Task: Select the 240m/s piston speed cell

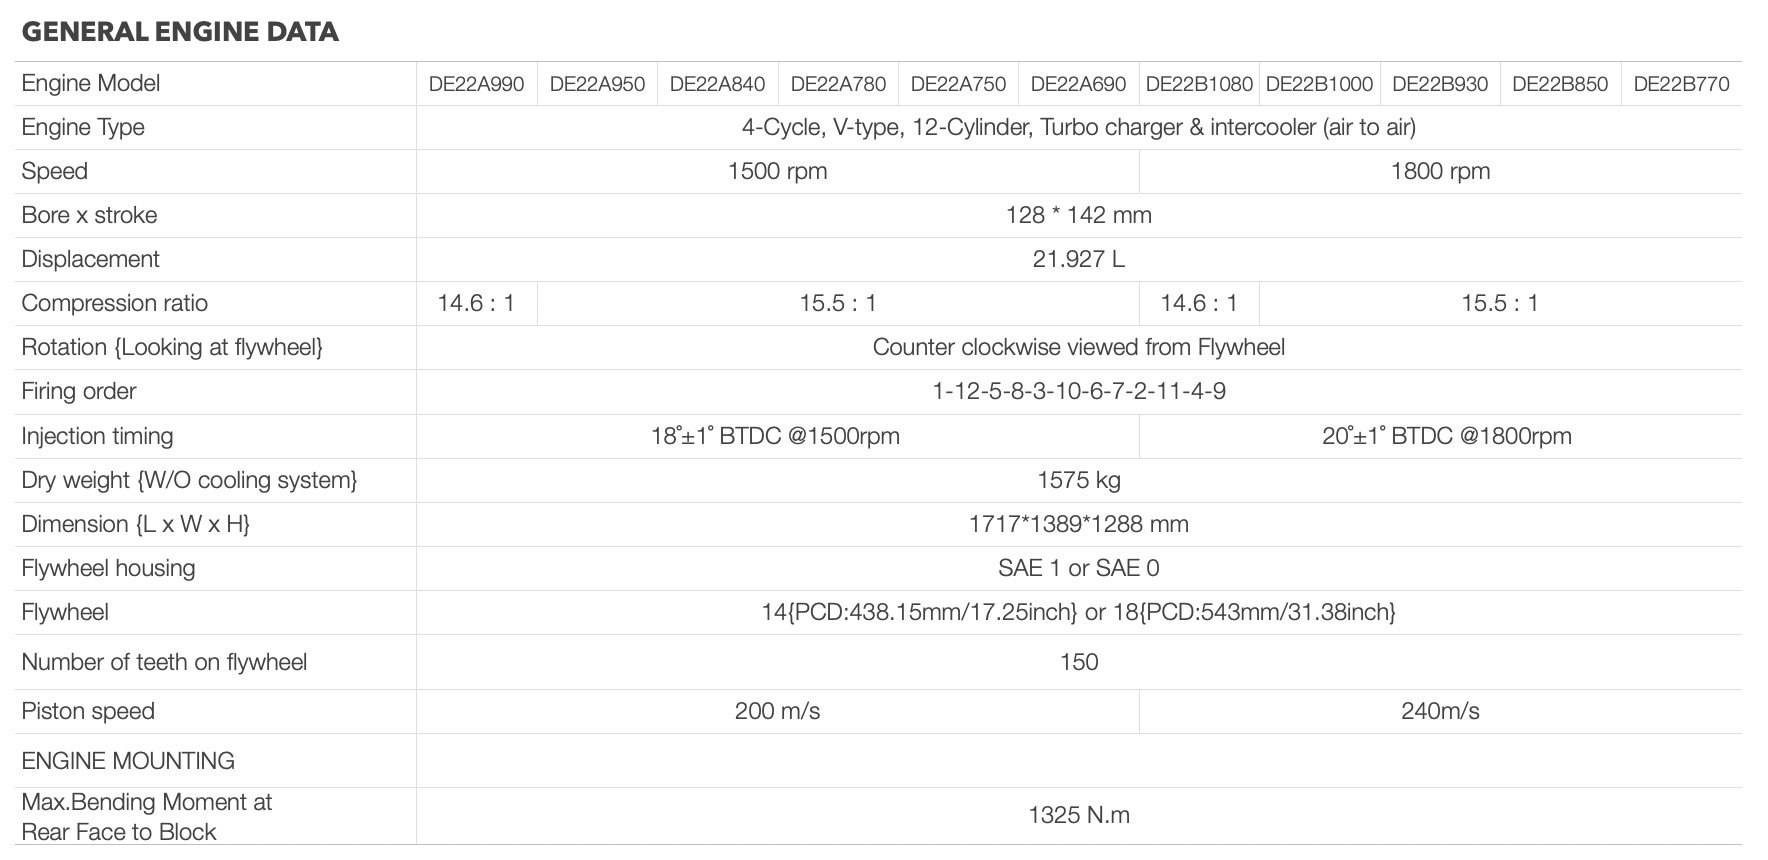Action: click(1440, 711)
